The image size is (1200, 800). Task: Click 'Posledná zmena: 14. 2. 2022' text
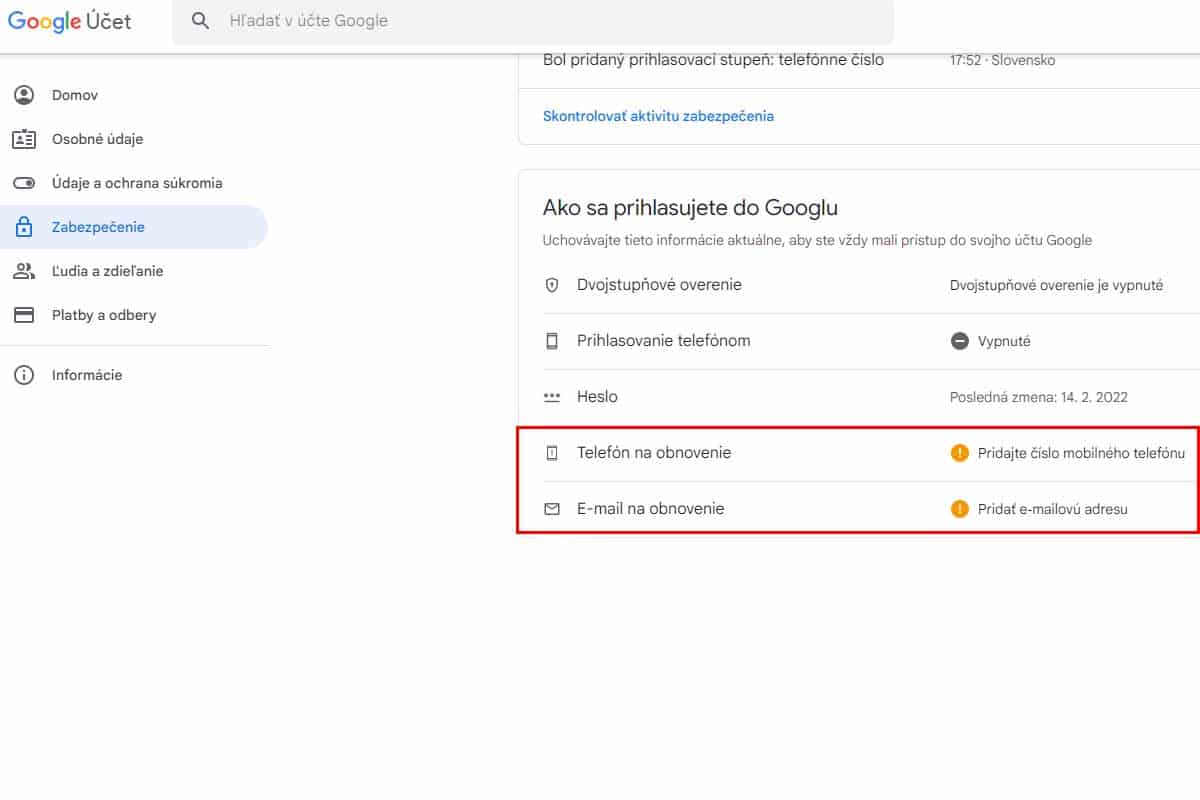pyautogui.click(x=1039, y=397)
